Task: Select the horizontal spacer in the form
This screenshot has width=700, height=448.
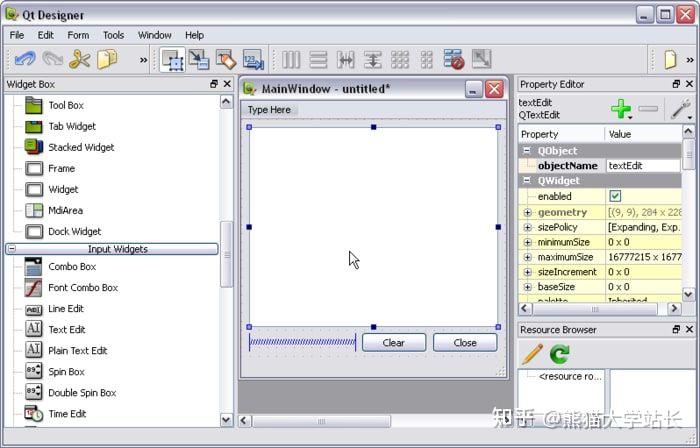Action: [302, 342]
